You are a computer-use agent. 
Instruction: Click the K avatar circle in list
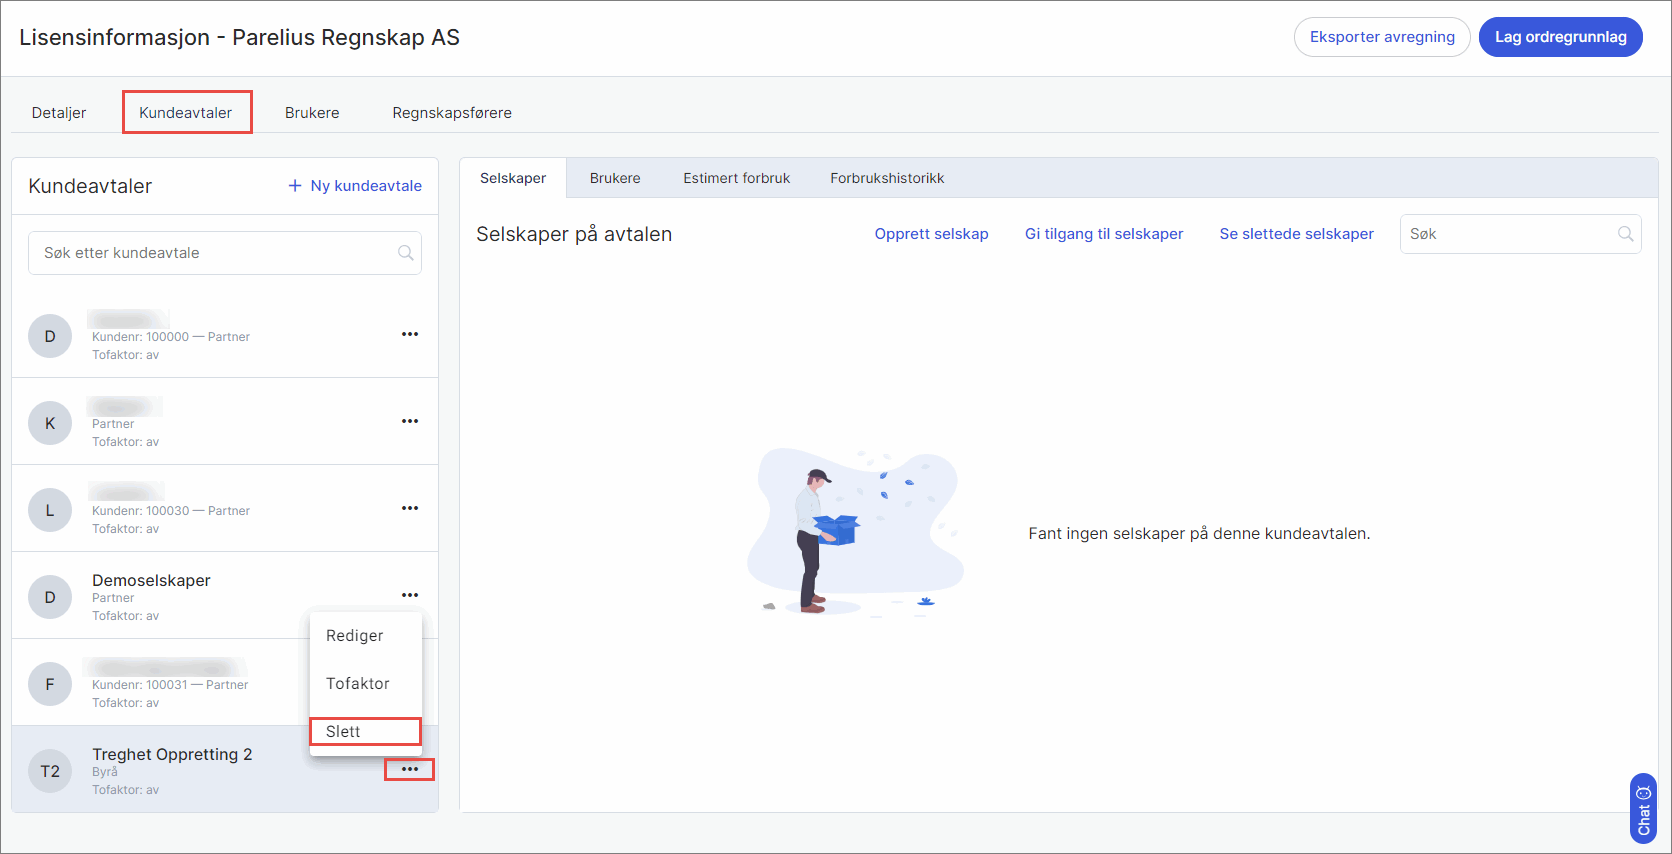pos(50,423)
